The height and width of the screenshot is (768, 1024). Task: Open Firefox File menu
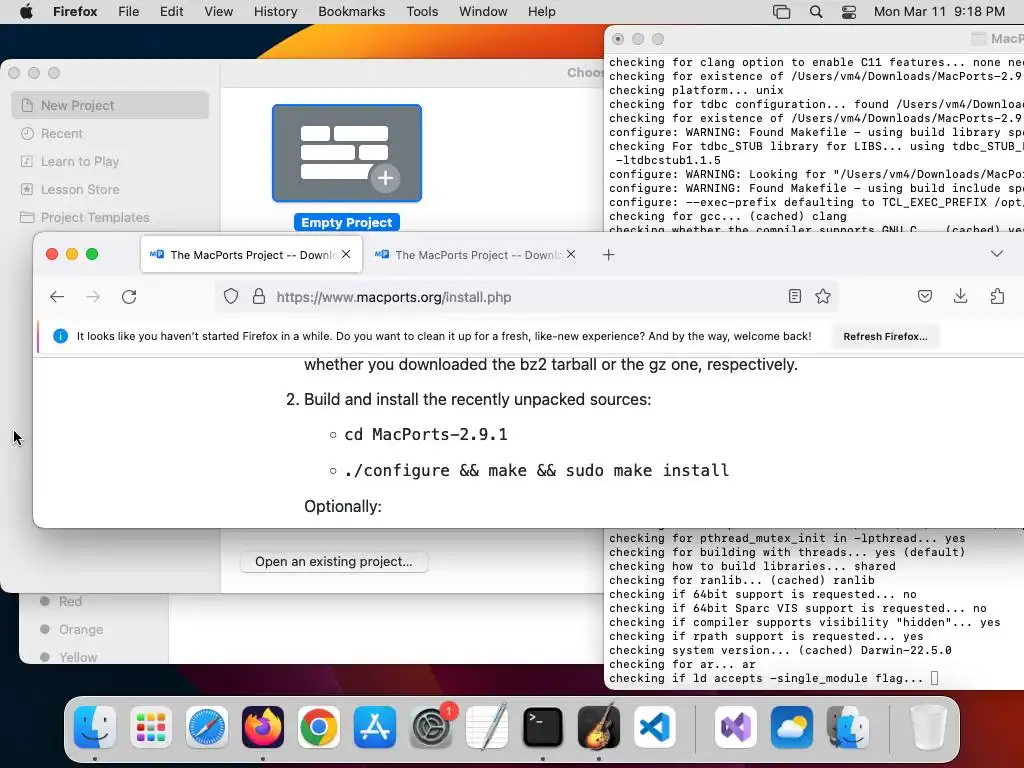(x=129, y=12)
